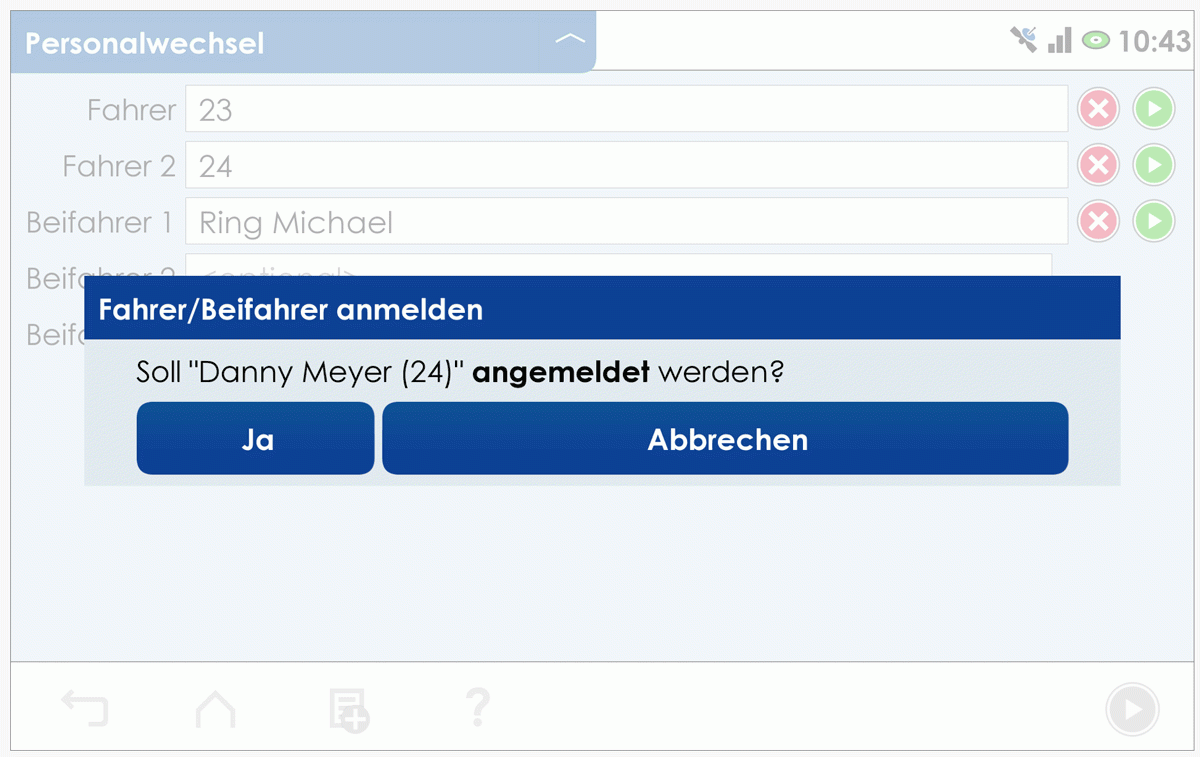
Task: Remove Beifahrer 1 using red X icon
Action: click(x=1098, y=221)
